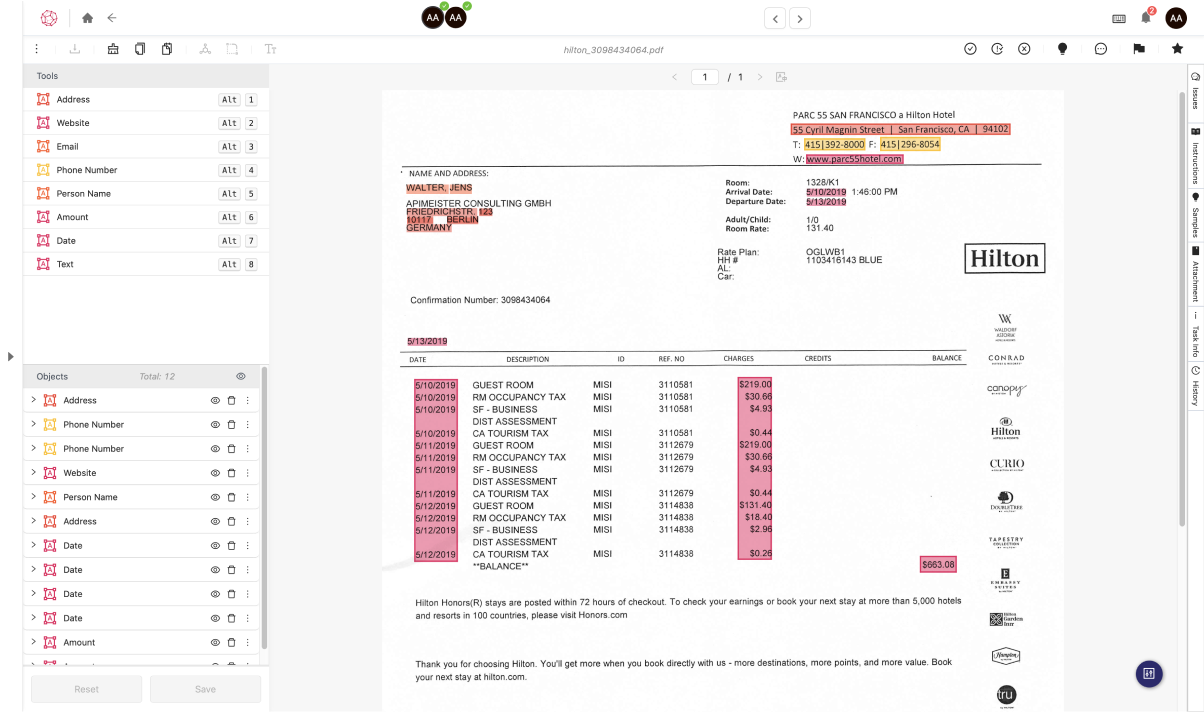The width and height of the screenshot is (1204, 712).
Task: Open more options for Person Name object
Action: (247, 497)
